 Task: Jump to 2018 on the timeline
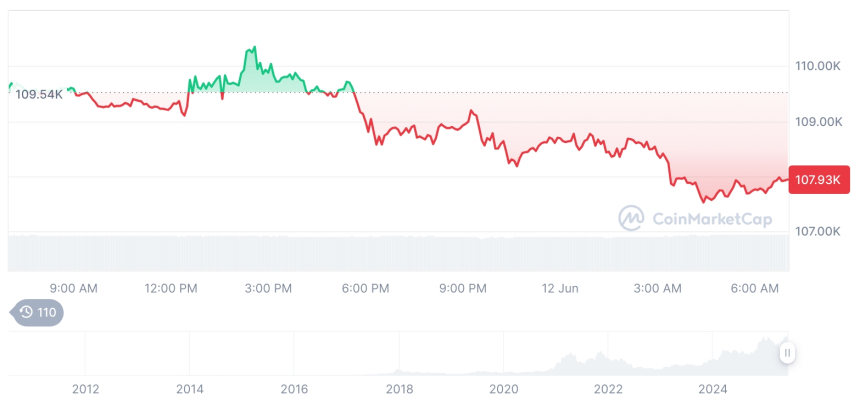pyautogui.click(x=399, y=388)
